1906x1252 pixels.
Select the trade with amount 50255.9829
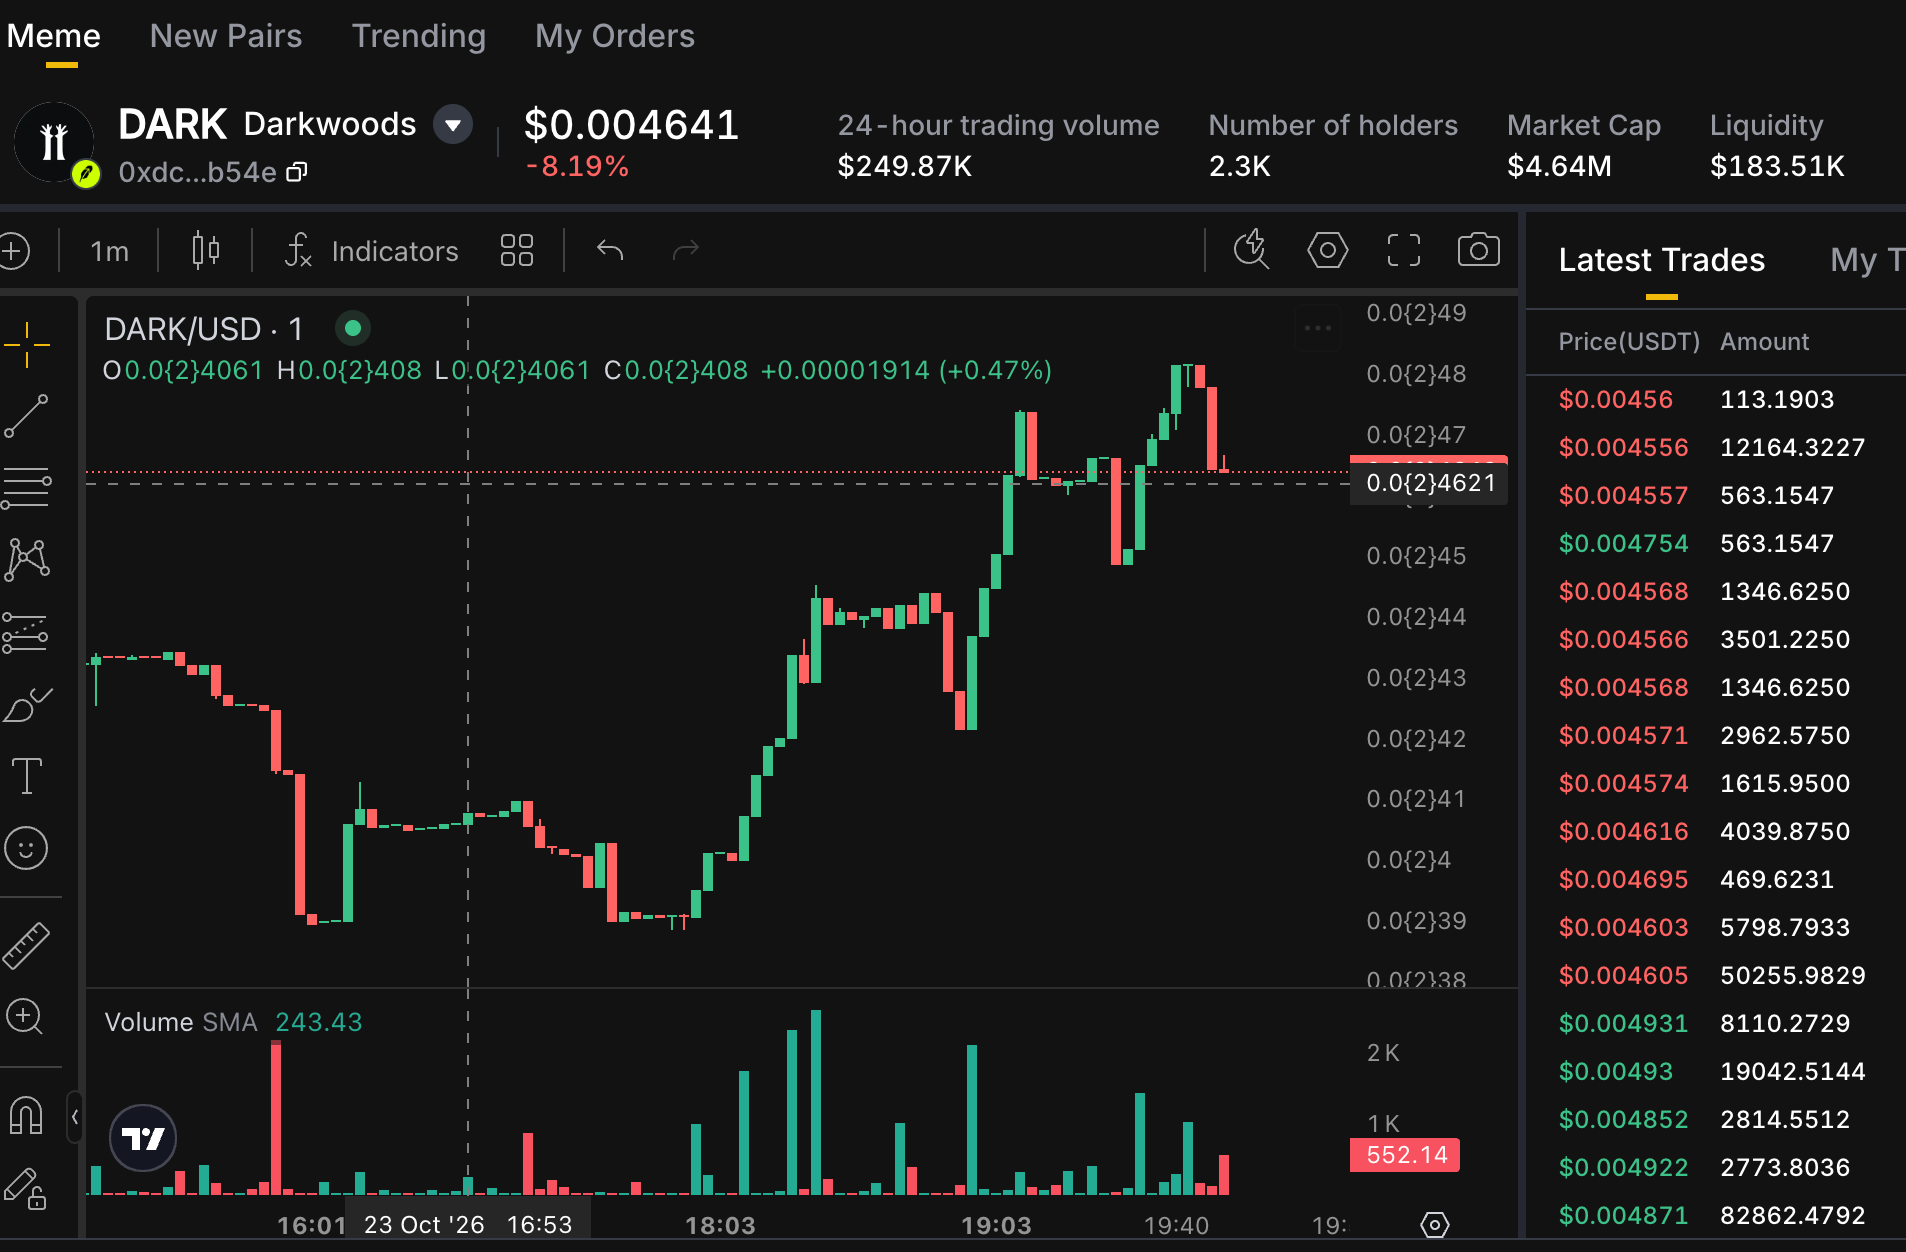click(1716, 975)
